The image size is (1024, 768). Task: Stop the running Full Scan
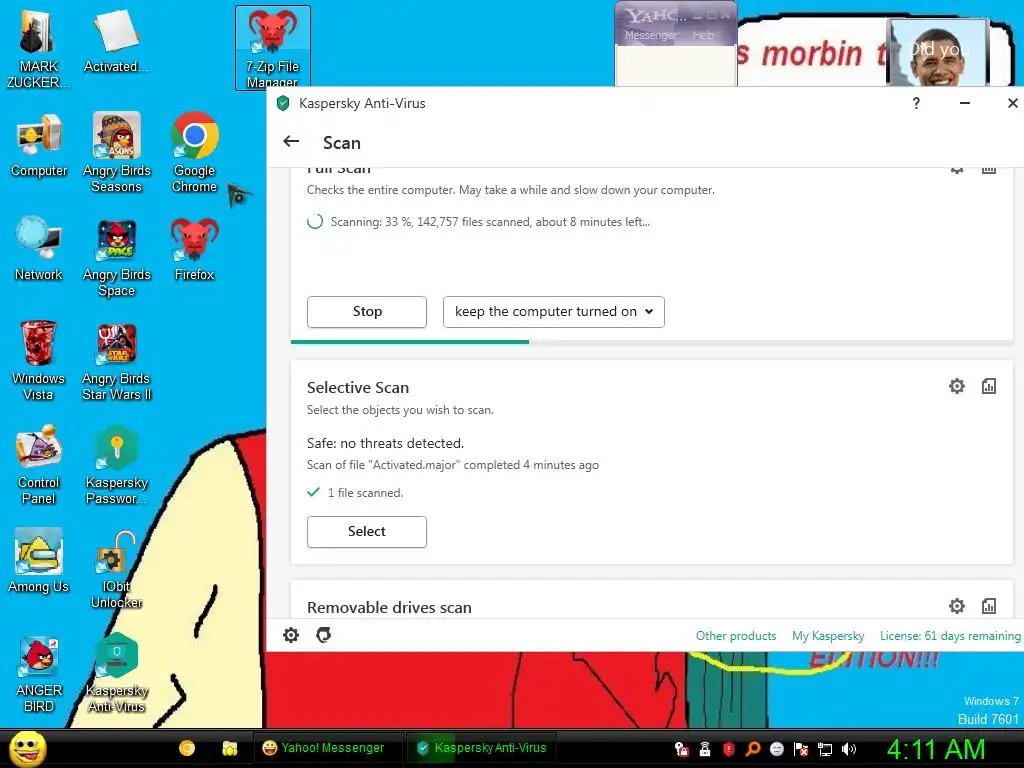pyautogui.click(x=367, y=312)
